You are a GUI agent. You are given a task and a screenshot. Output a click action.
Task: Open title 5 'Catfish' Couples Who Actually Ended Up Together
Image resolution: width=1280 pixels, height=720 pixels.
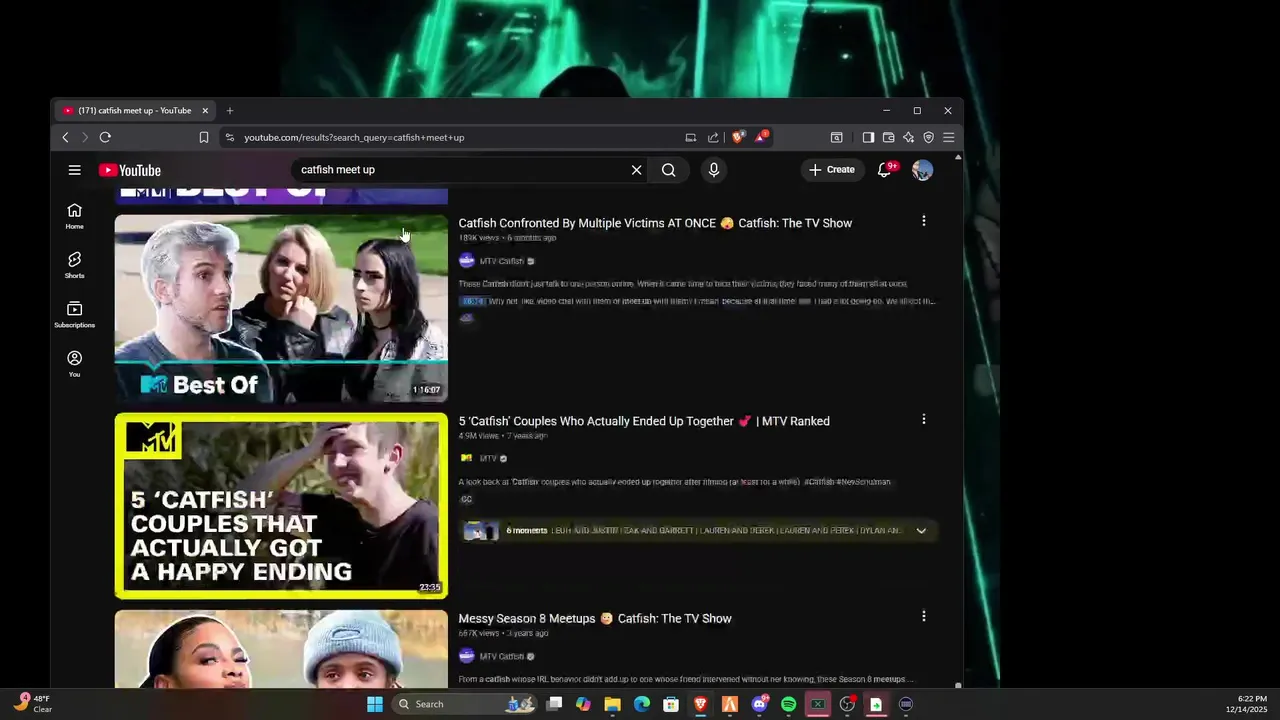click(x=644, y=421)
